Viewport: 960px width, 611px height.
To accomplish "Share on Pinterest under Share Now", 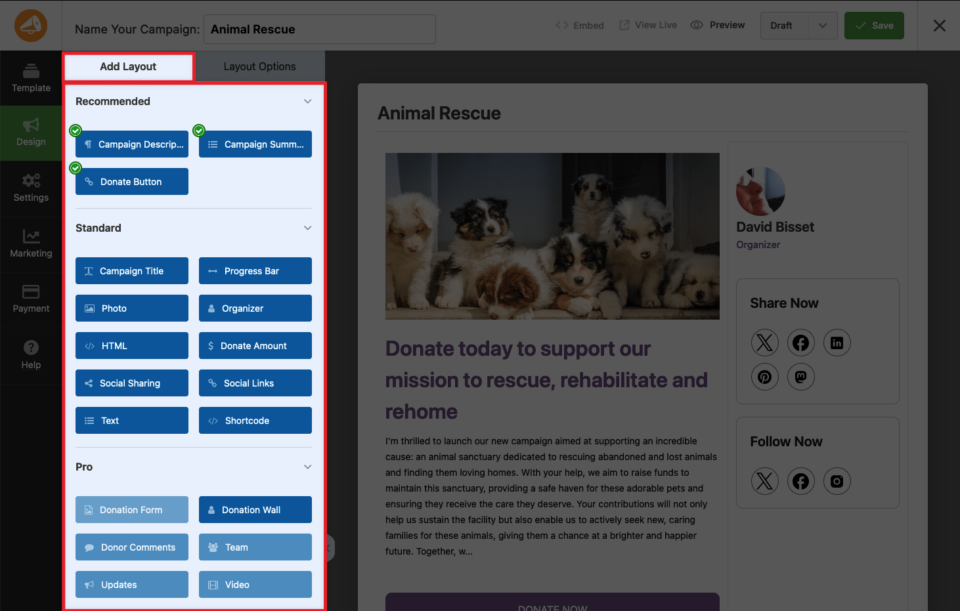I will [765, 377].
